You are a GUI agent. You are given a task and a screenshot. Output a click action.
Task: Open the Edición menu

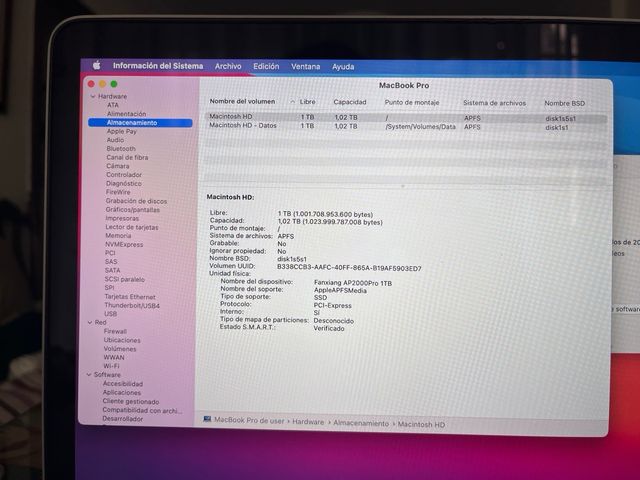point(266,66)
